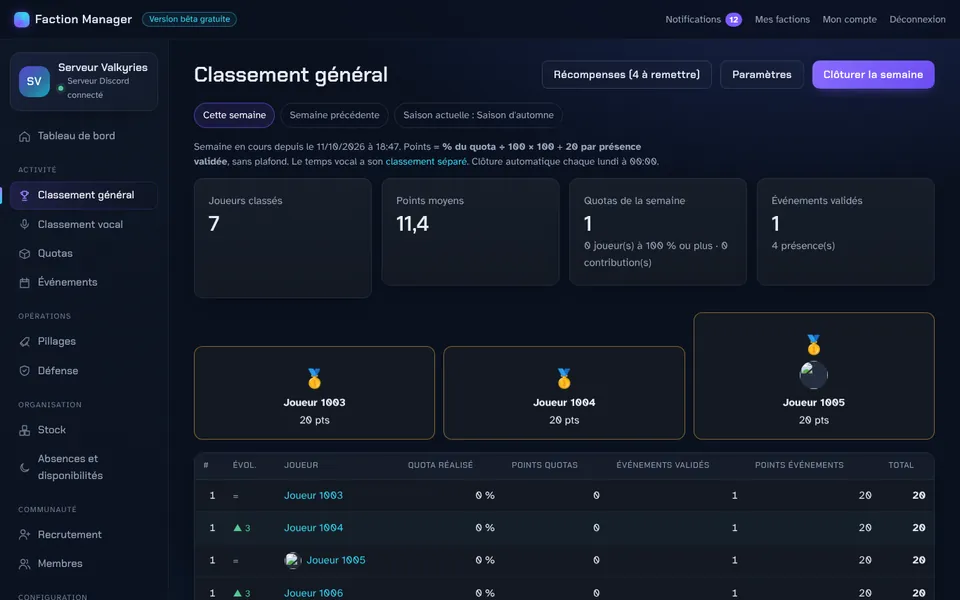Screen dimensions: 960x600
Task: Click the Absences moon icon
Action: (x=24, y=467)
